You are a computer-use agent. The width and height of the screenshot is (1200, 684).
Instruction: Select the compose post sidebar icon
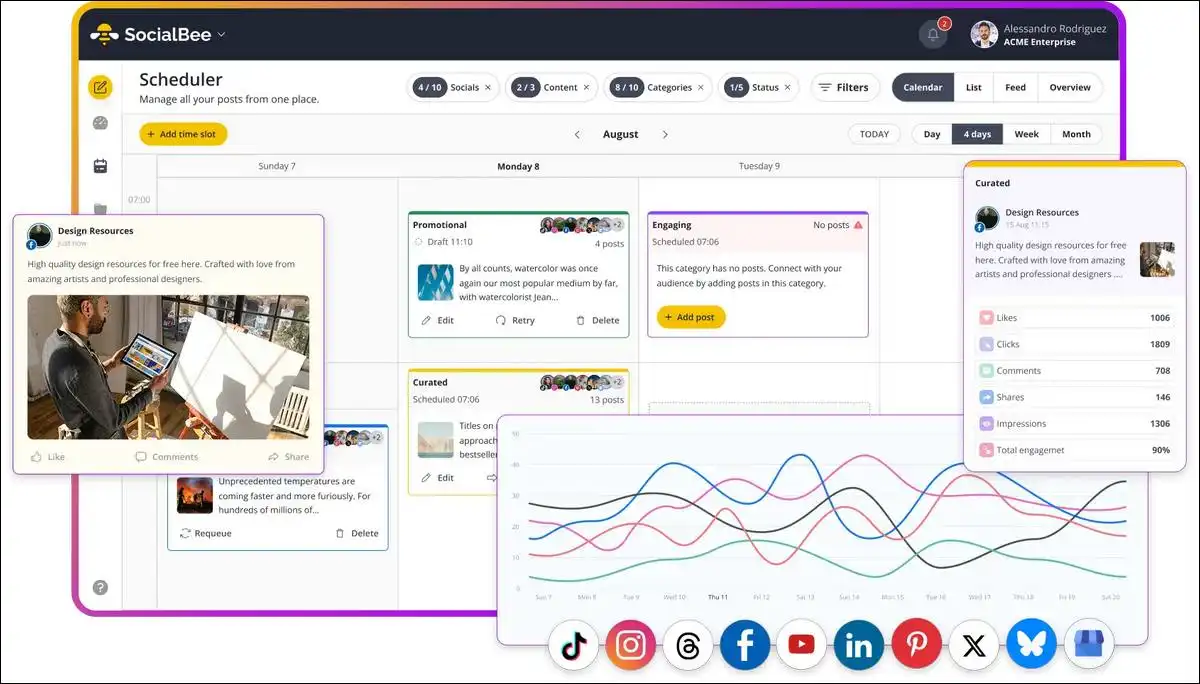(x=100, y=87)
